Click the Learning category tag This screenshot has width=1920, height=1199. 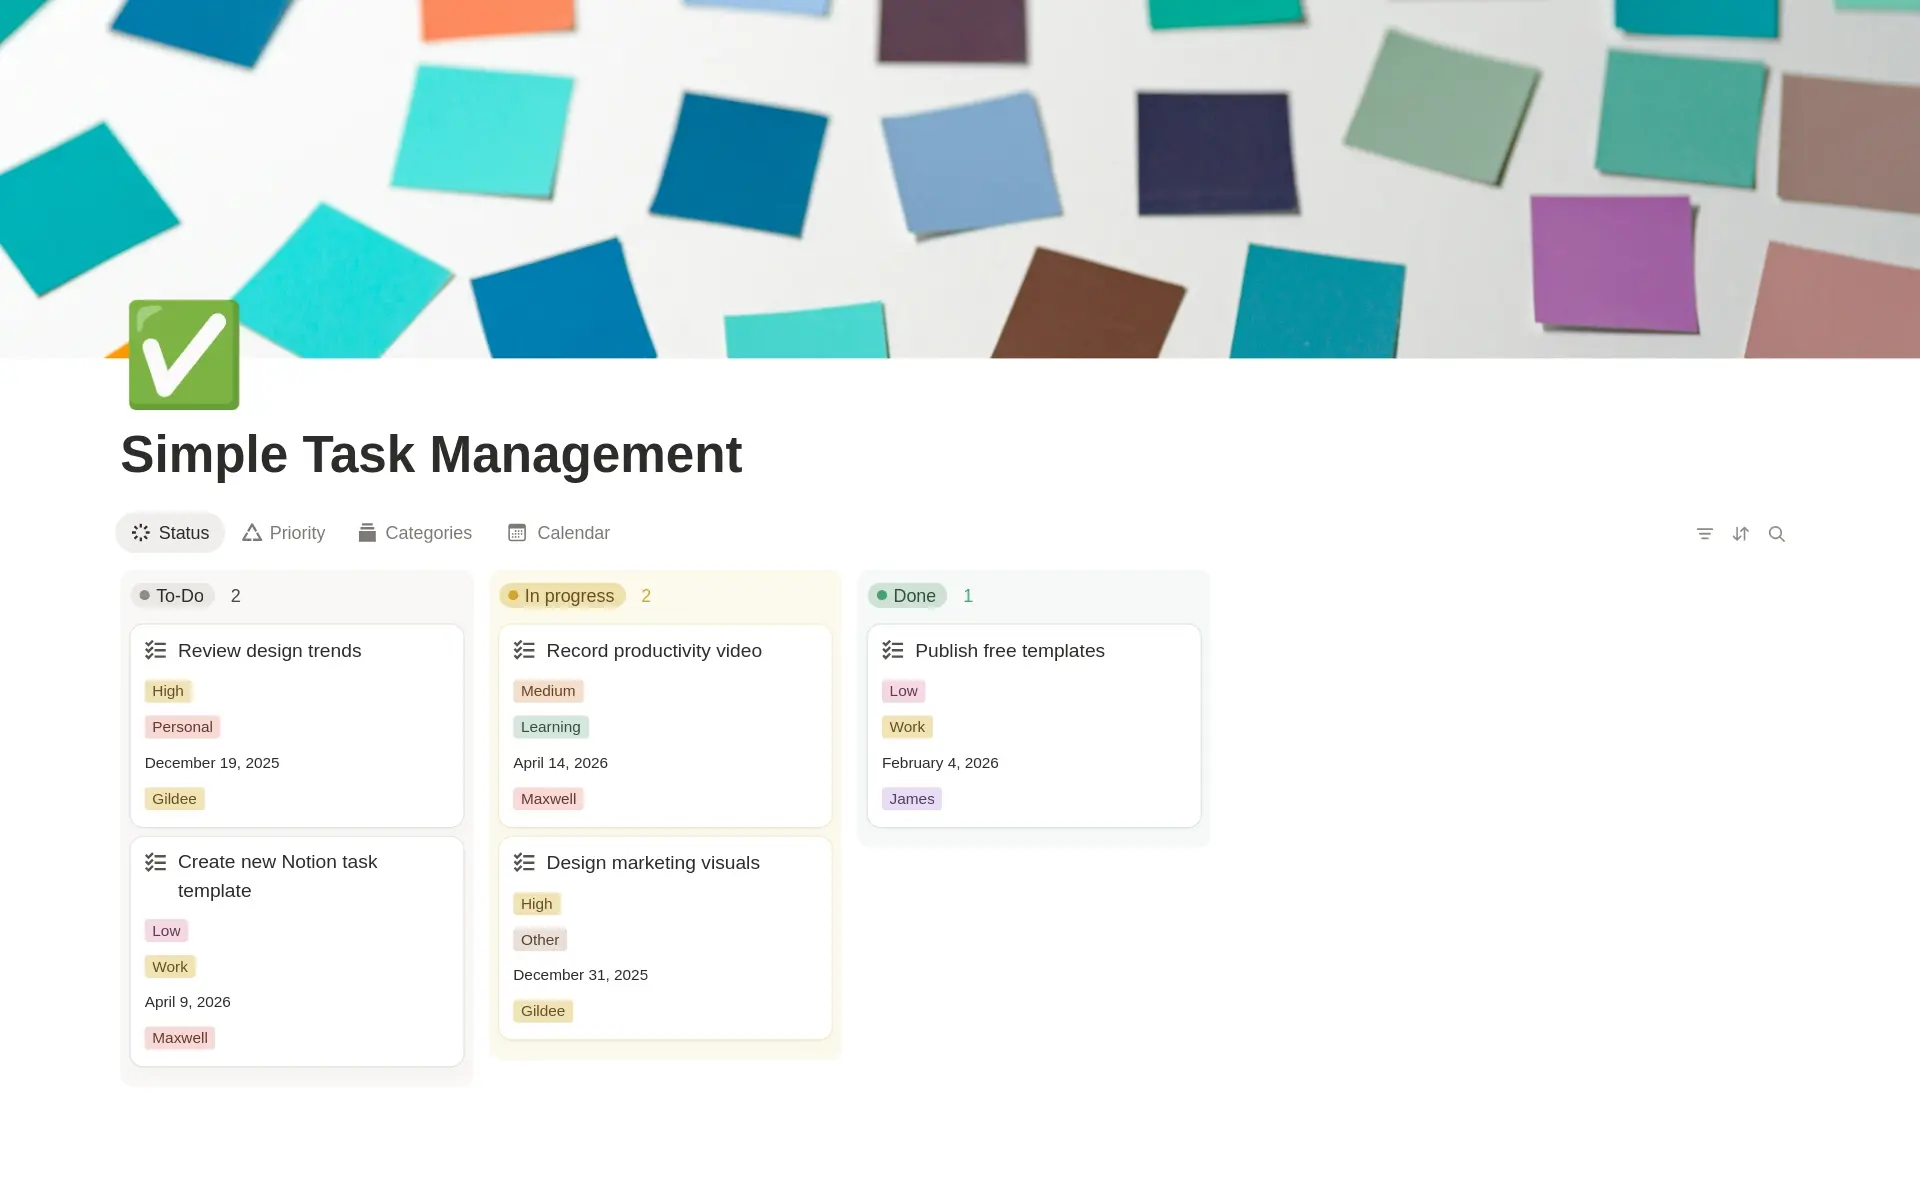pyautogui.click(x=551, y=727)
